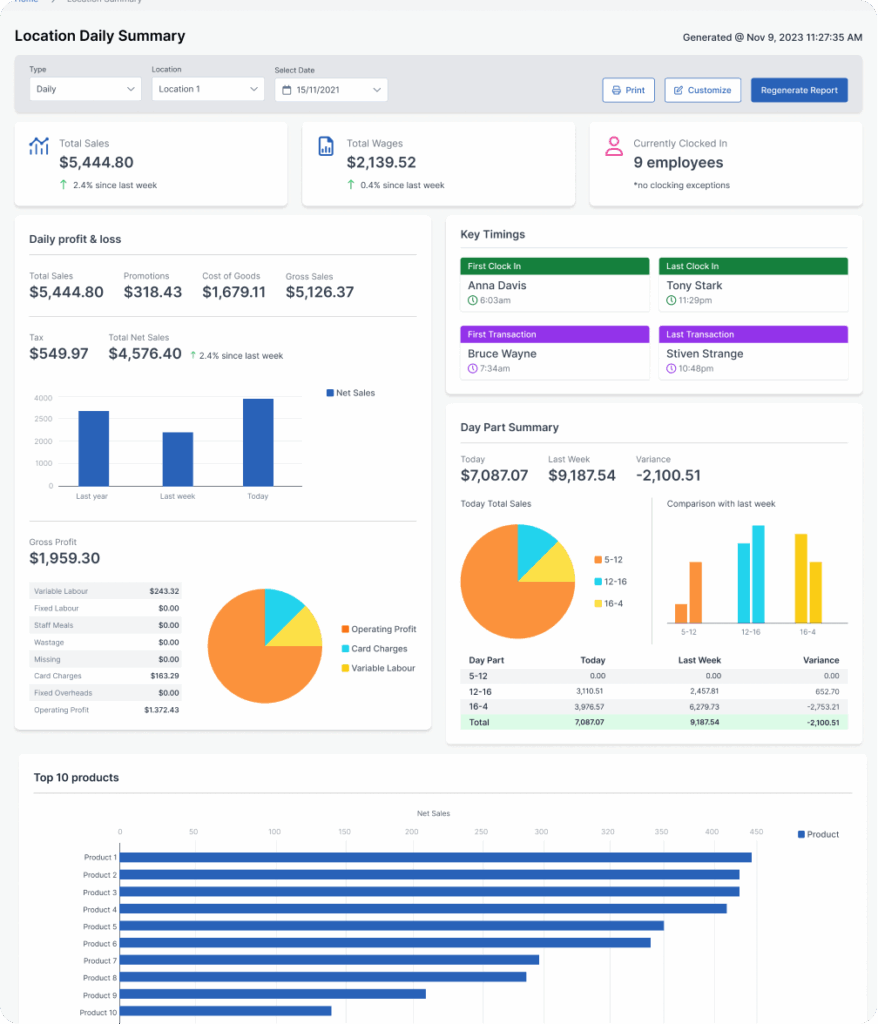Open the Type dropdown set to Daily
This screenshot has width=878, height=1024.
point(85,89)
